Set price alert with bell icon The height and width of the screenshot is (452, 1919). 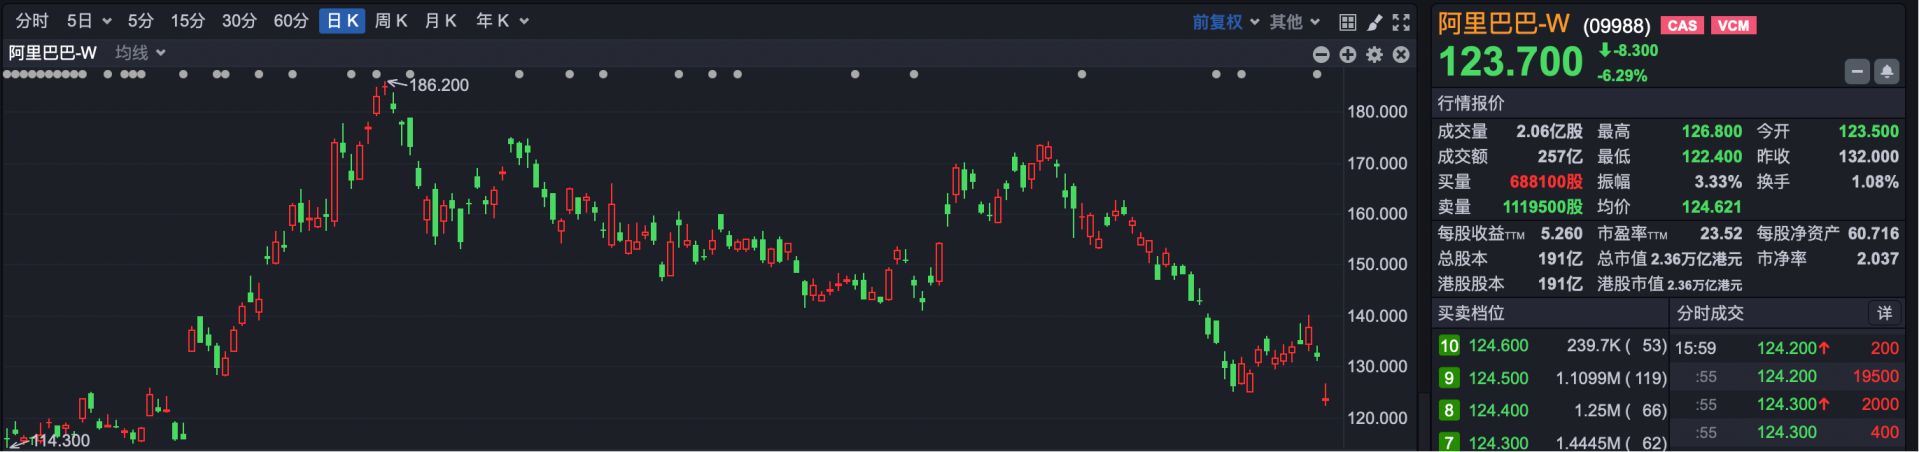point(1886,72)
